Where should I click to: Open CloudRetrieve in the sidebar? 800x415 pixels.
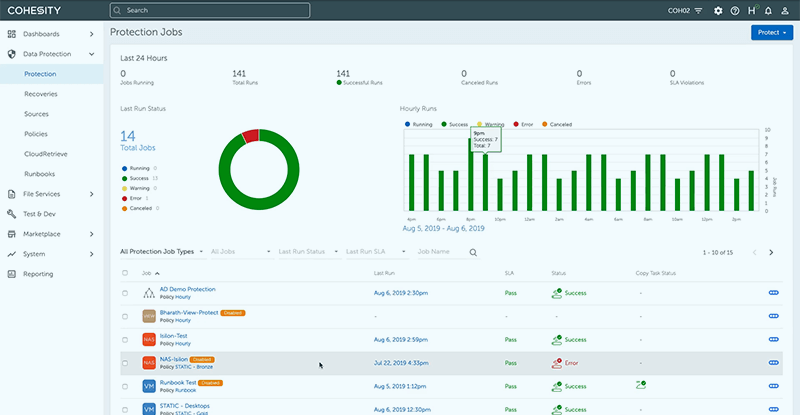(x=45, y=154)
